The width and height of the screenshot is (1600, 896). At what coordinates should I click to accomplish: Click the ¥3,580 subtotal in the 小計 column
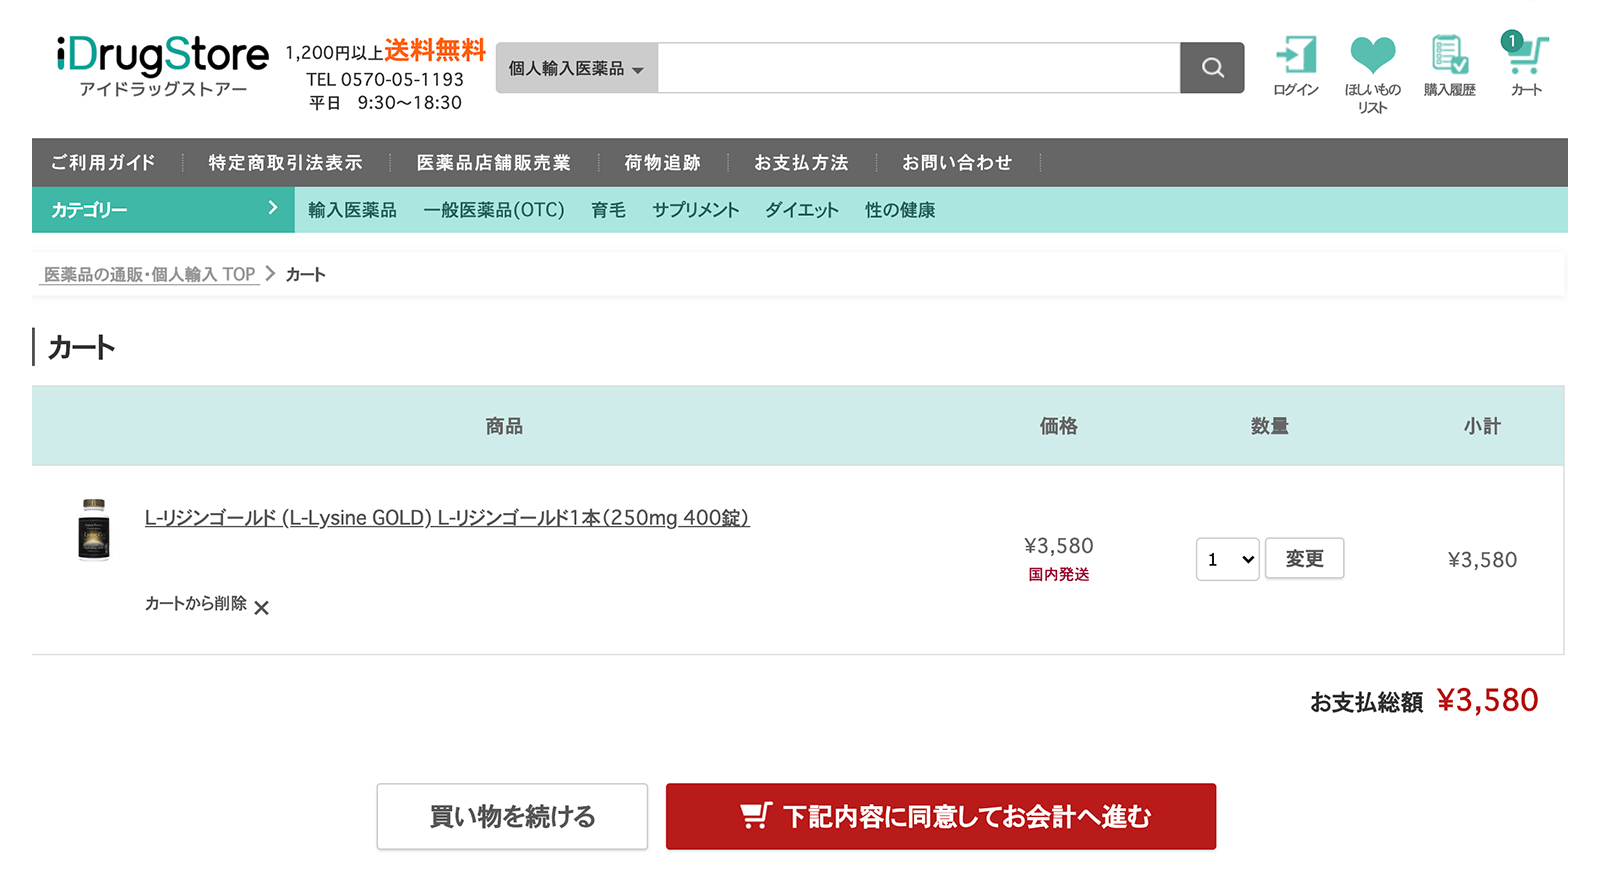(x=1482, y=560)
